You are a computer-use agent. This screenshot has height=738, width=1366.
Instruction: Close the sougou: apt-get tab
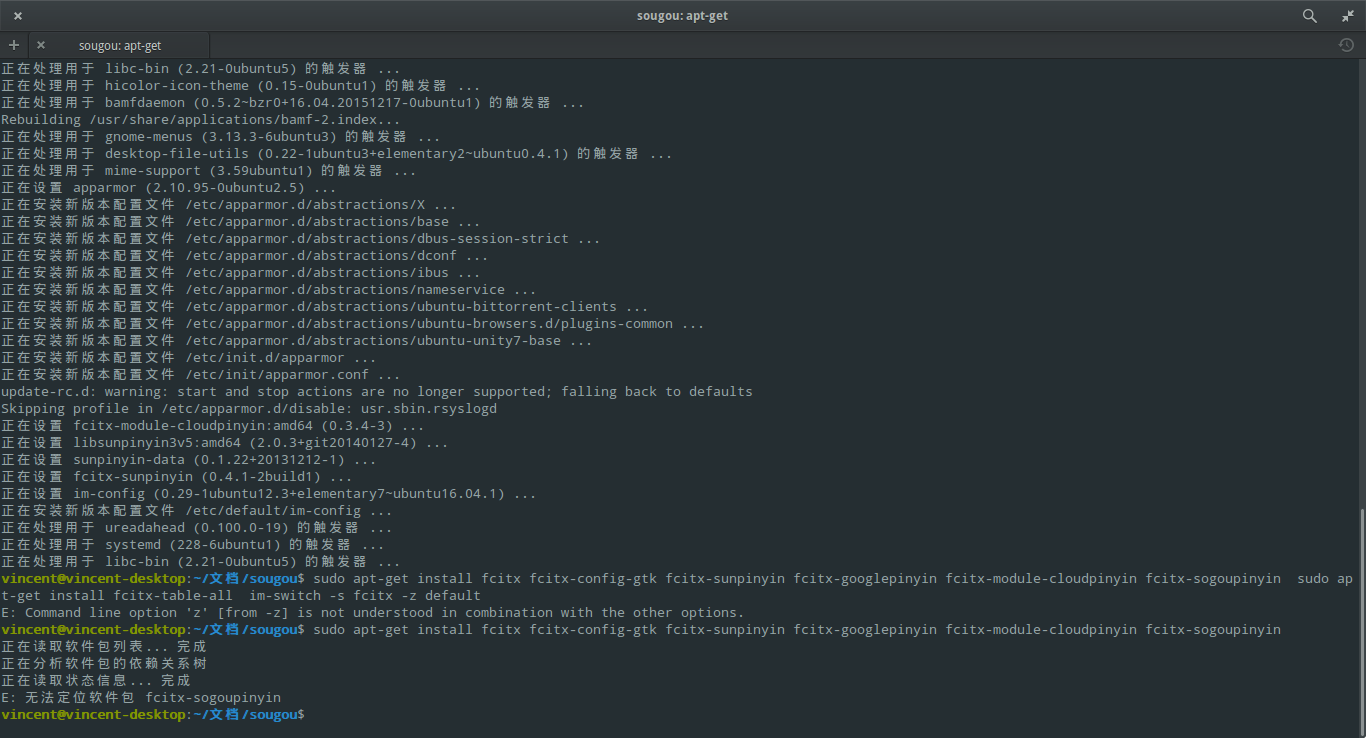pyautogui.click(x=41, y=45)
